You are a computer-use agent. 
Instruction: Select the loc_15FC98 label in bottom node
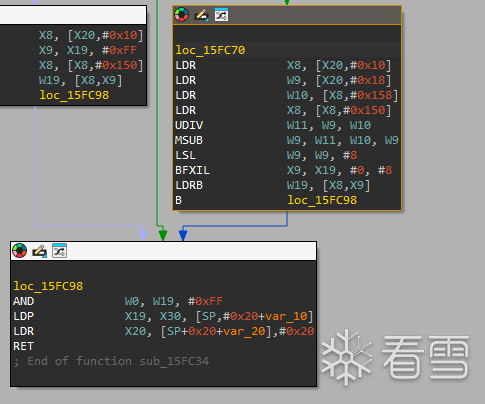(48, 286)
